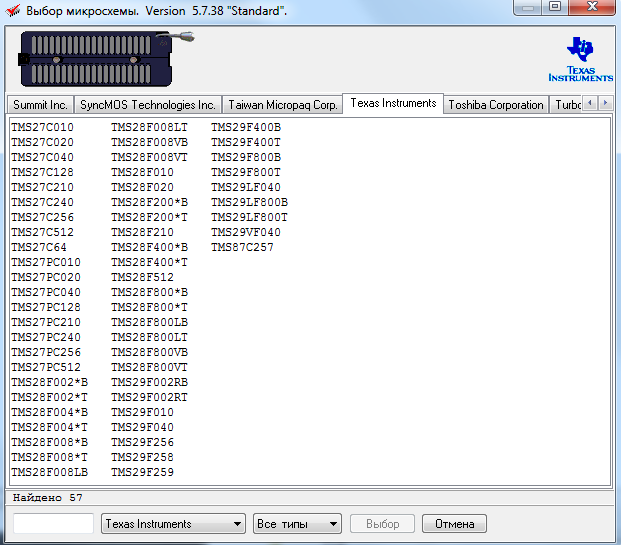Select chip TMS29F400B

pos(246,127)
